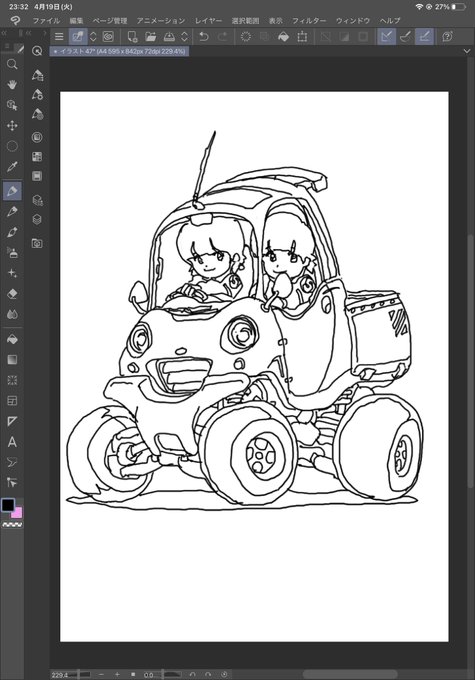
Task: Select the Eraser tool
Action: (x=12, y=294)
